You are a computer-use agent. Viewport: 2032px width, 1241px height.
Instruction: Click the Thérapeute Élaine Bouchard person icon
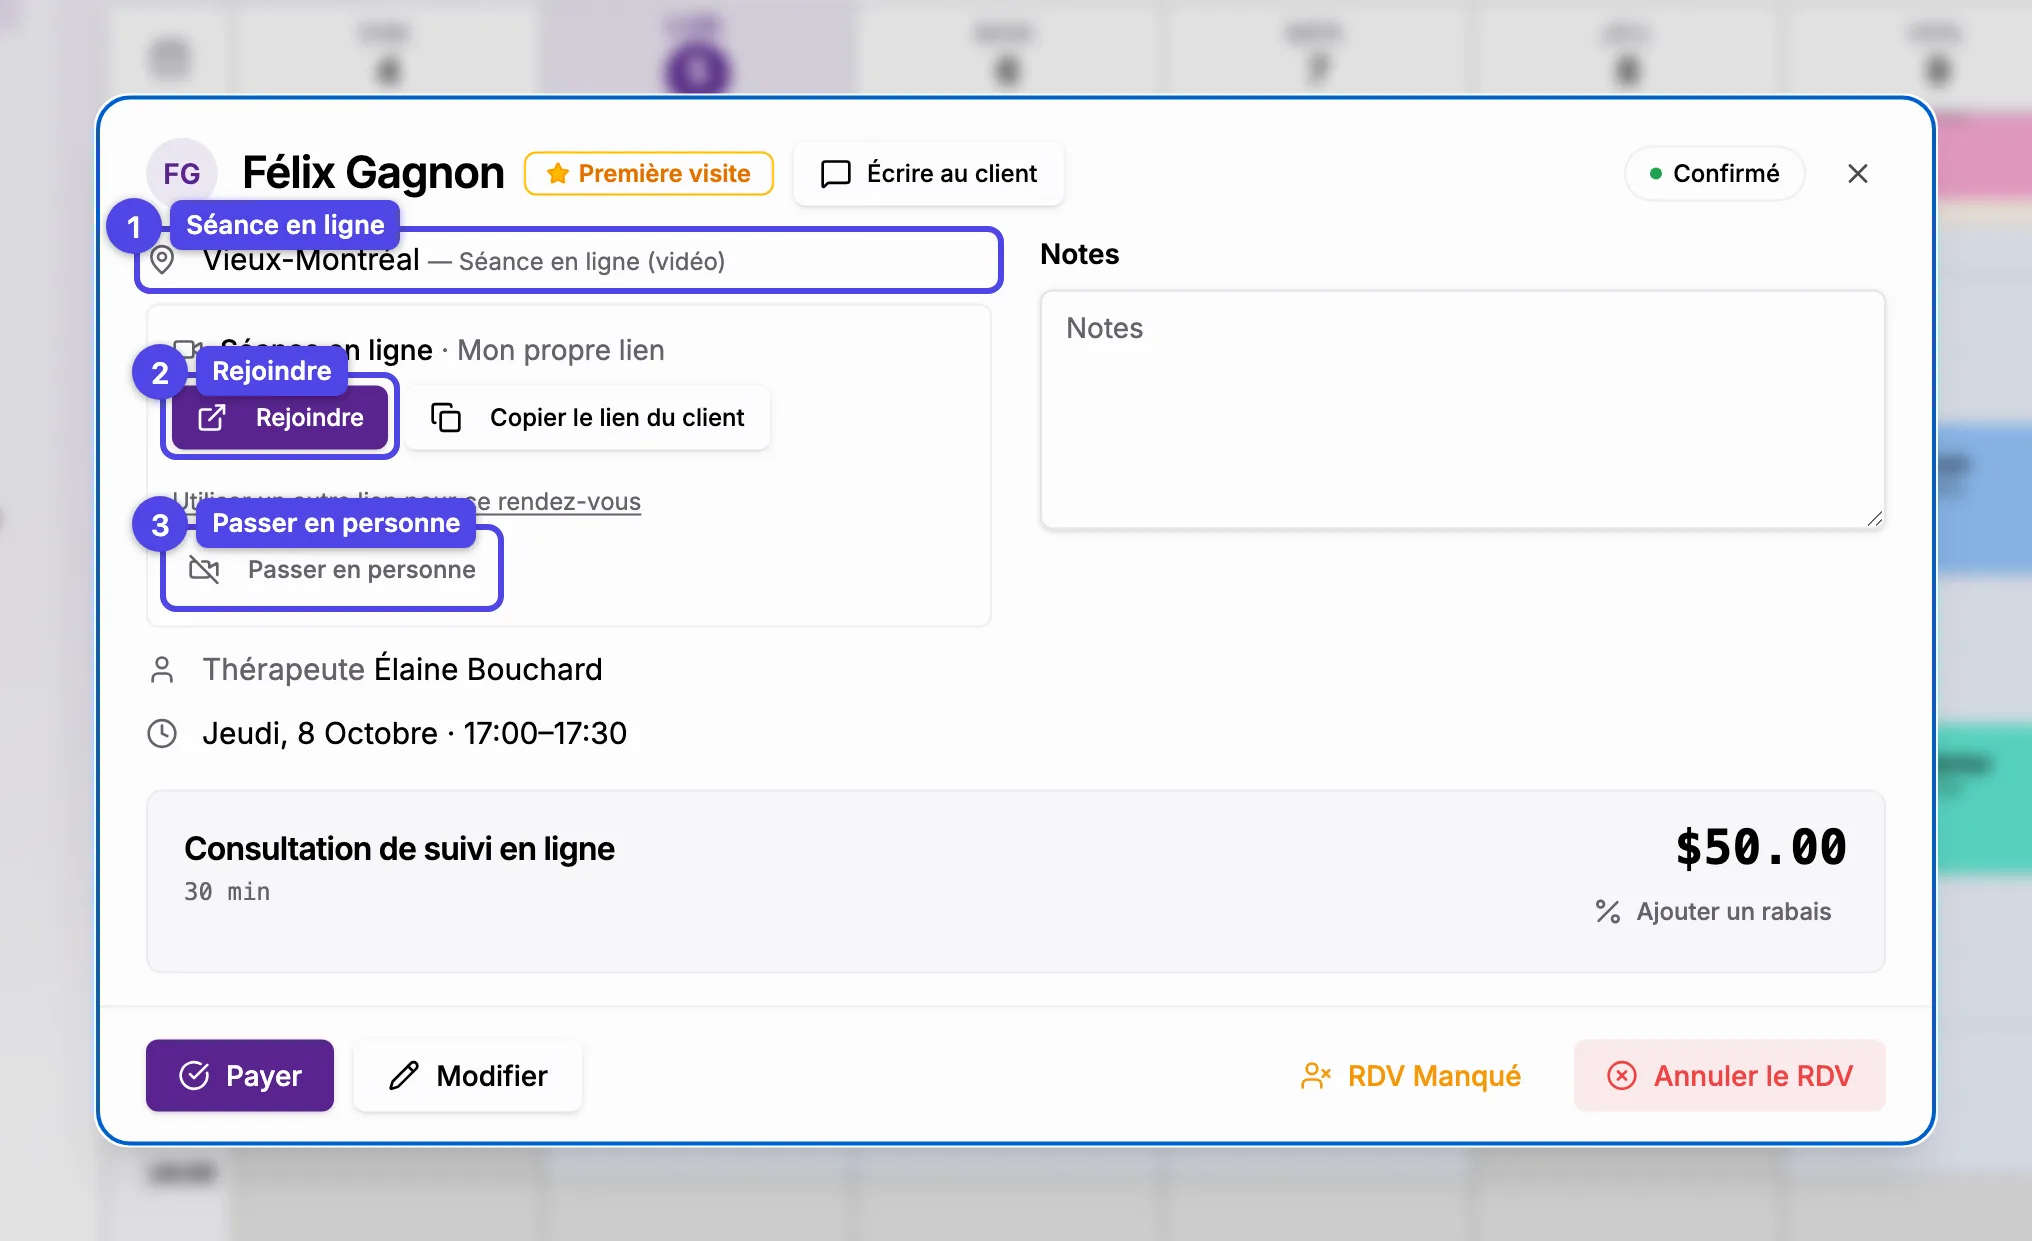[x=162, y=669]
